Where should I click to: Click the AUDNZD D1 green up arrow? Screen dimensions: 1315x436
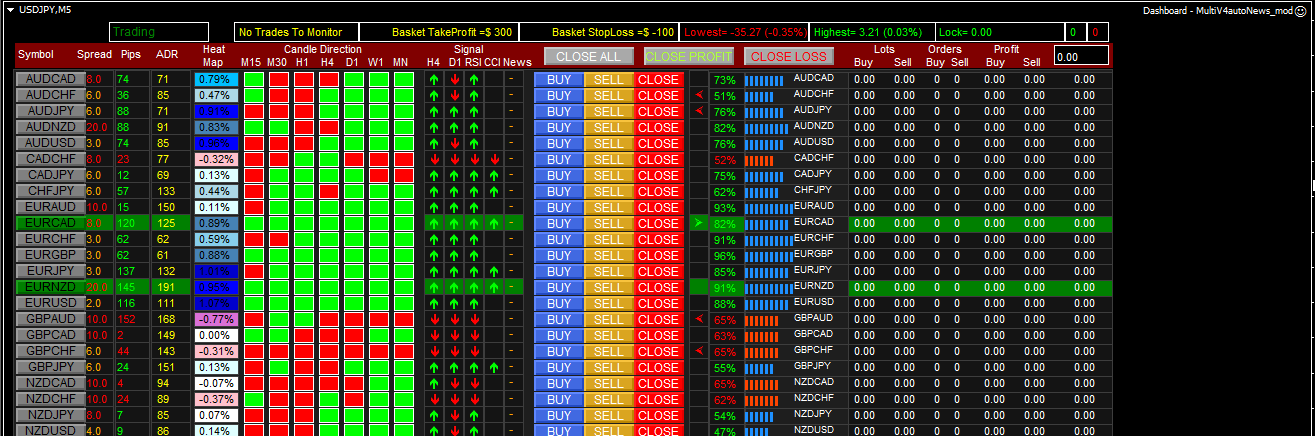click(454, 127)
